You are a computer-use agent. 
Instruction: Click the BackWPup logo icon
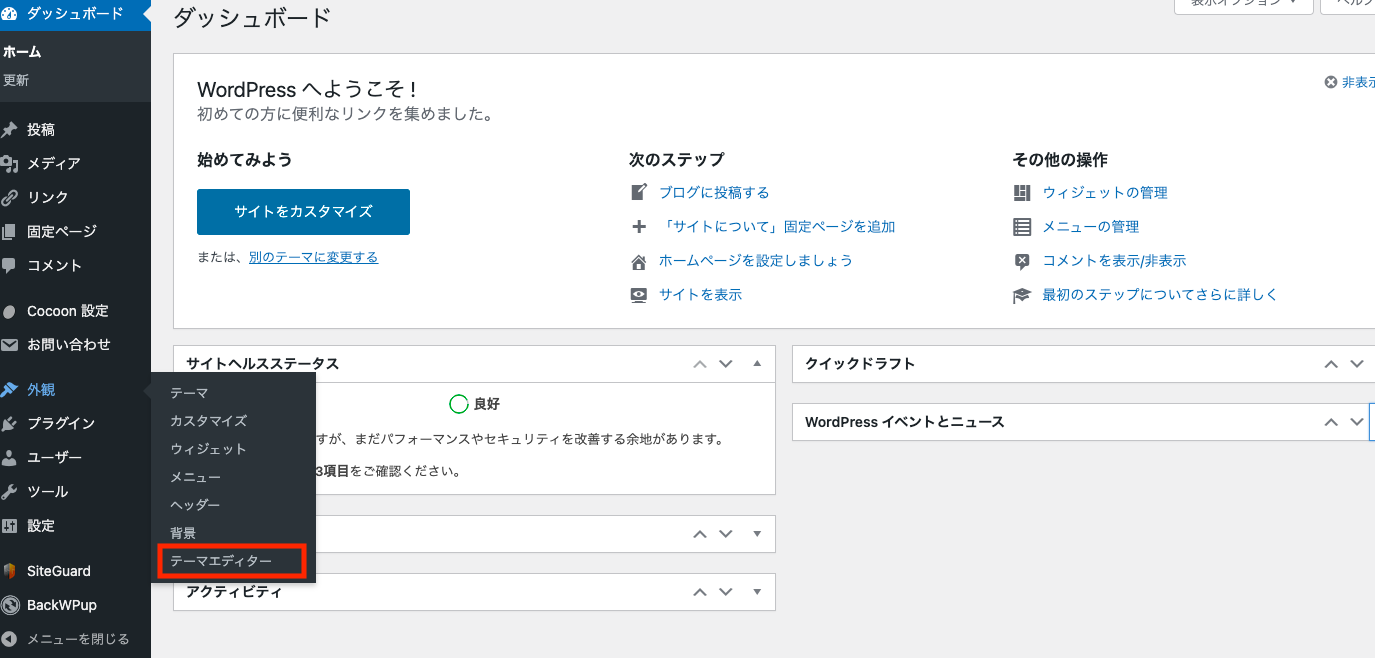pos(10,605)
